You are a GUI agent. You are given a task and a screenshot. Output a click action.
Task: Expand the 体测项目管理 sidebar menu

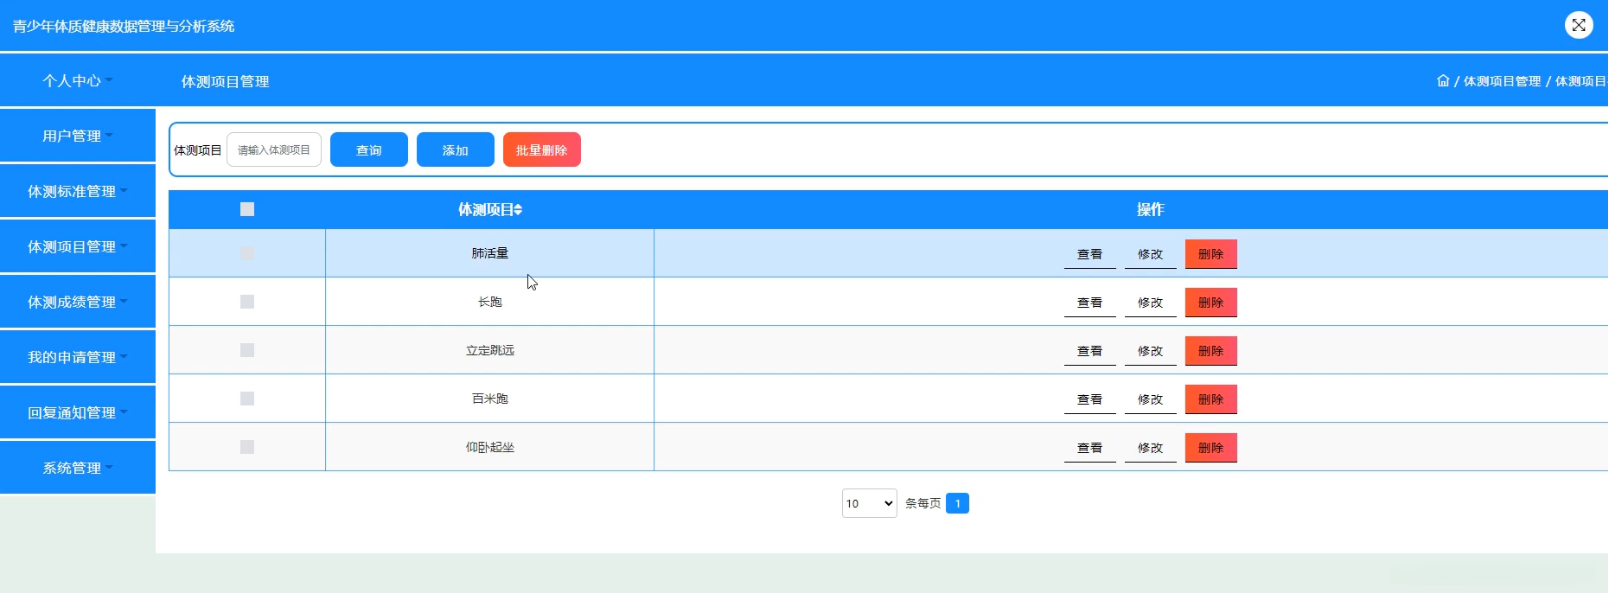[78, 246]
